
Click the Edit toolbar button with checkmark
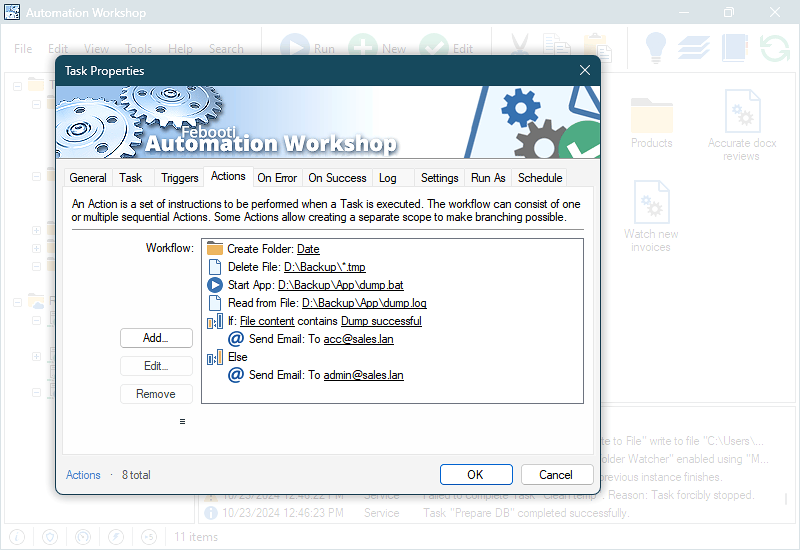pos(446,48)
